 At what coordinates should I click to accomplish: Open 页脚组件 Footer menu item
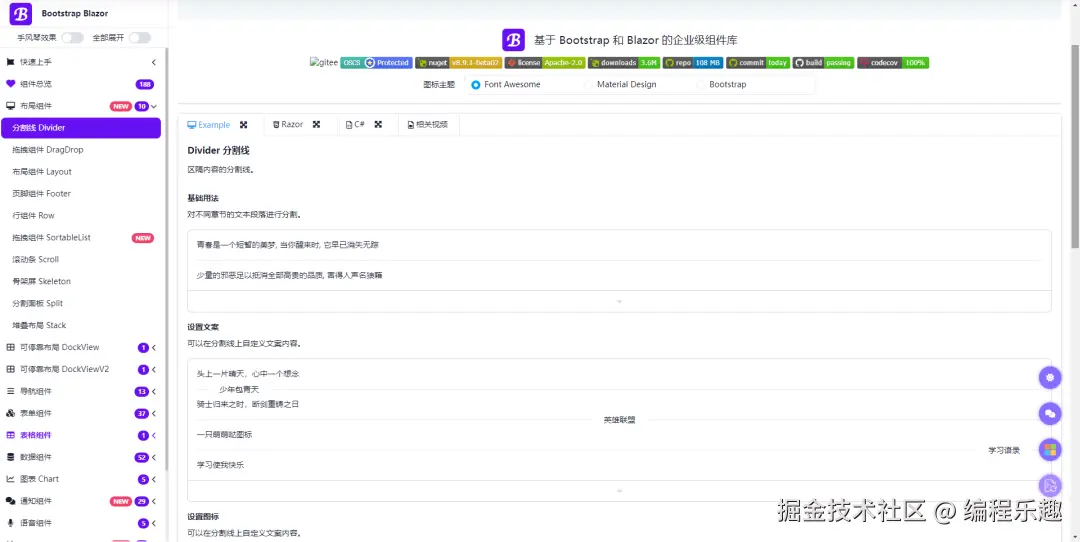[x=81, y=194]
